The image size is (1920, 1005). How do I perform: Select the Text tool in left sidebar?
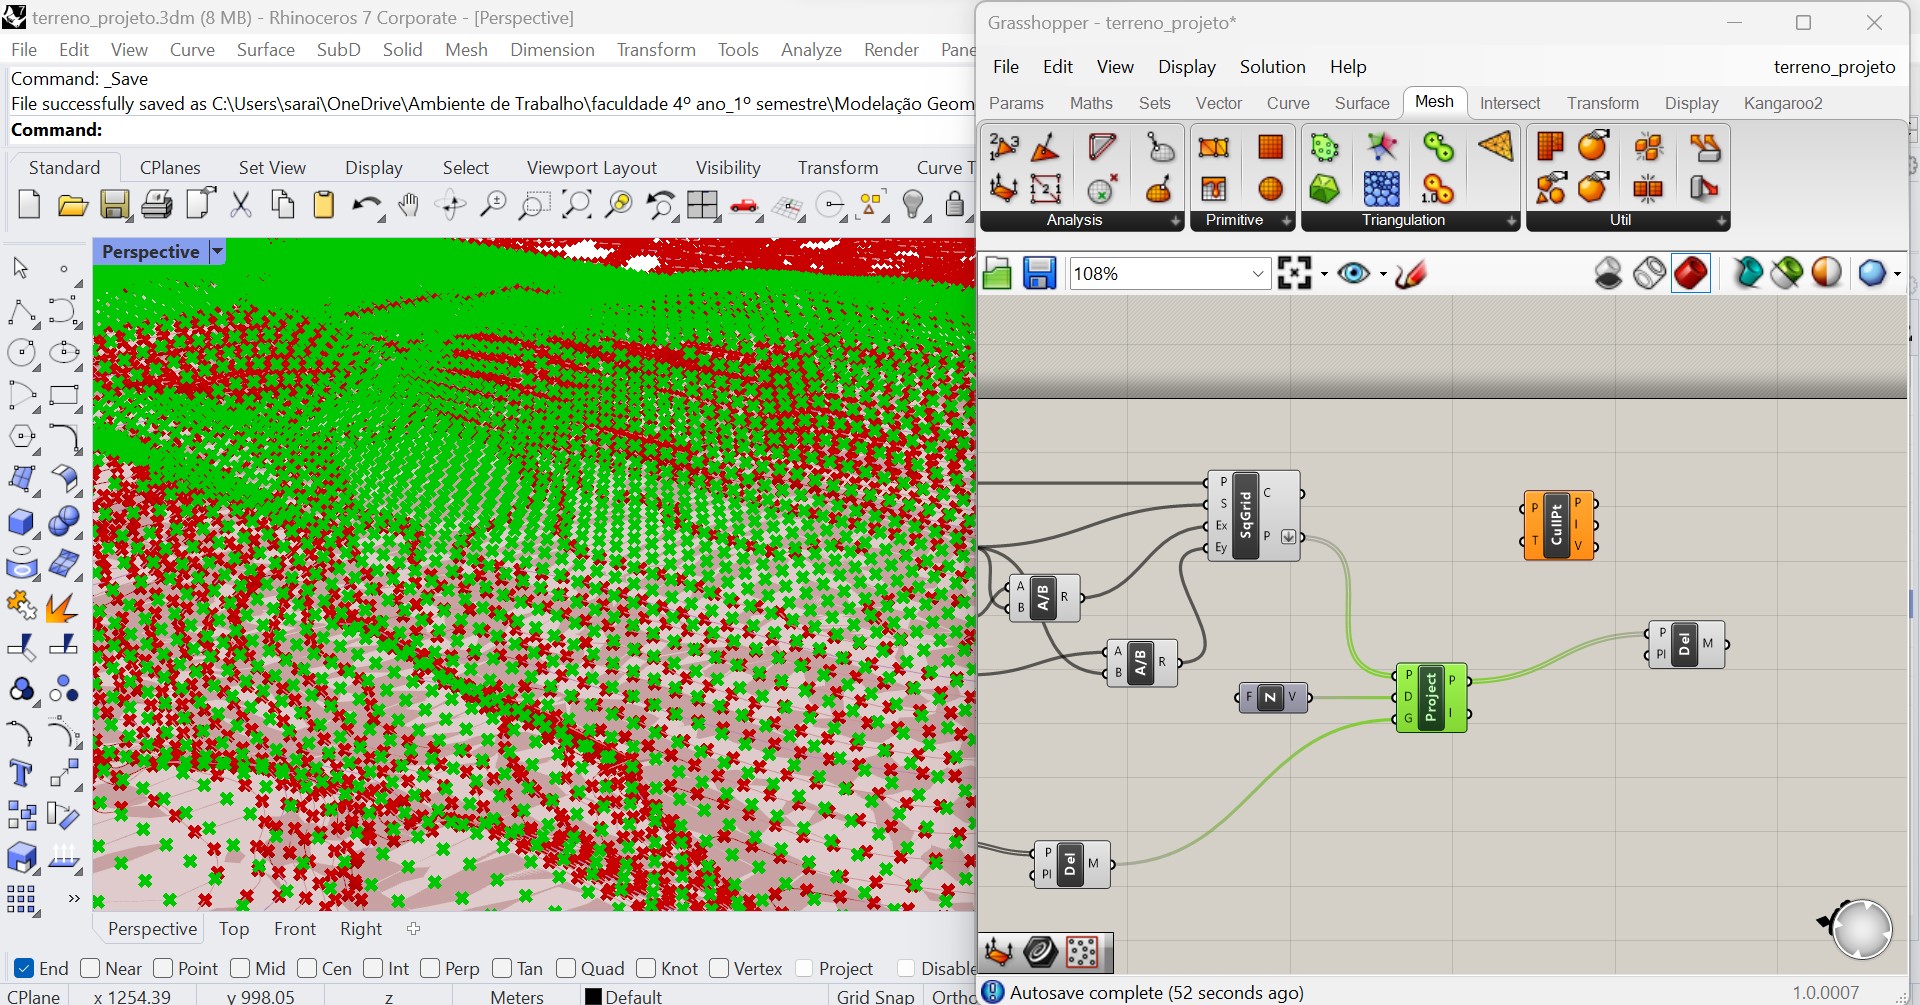(21, 773)
